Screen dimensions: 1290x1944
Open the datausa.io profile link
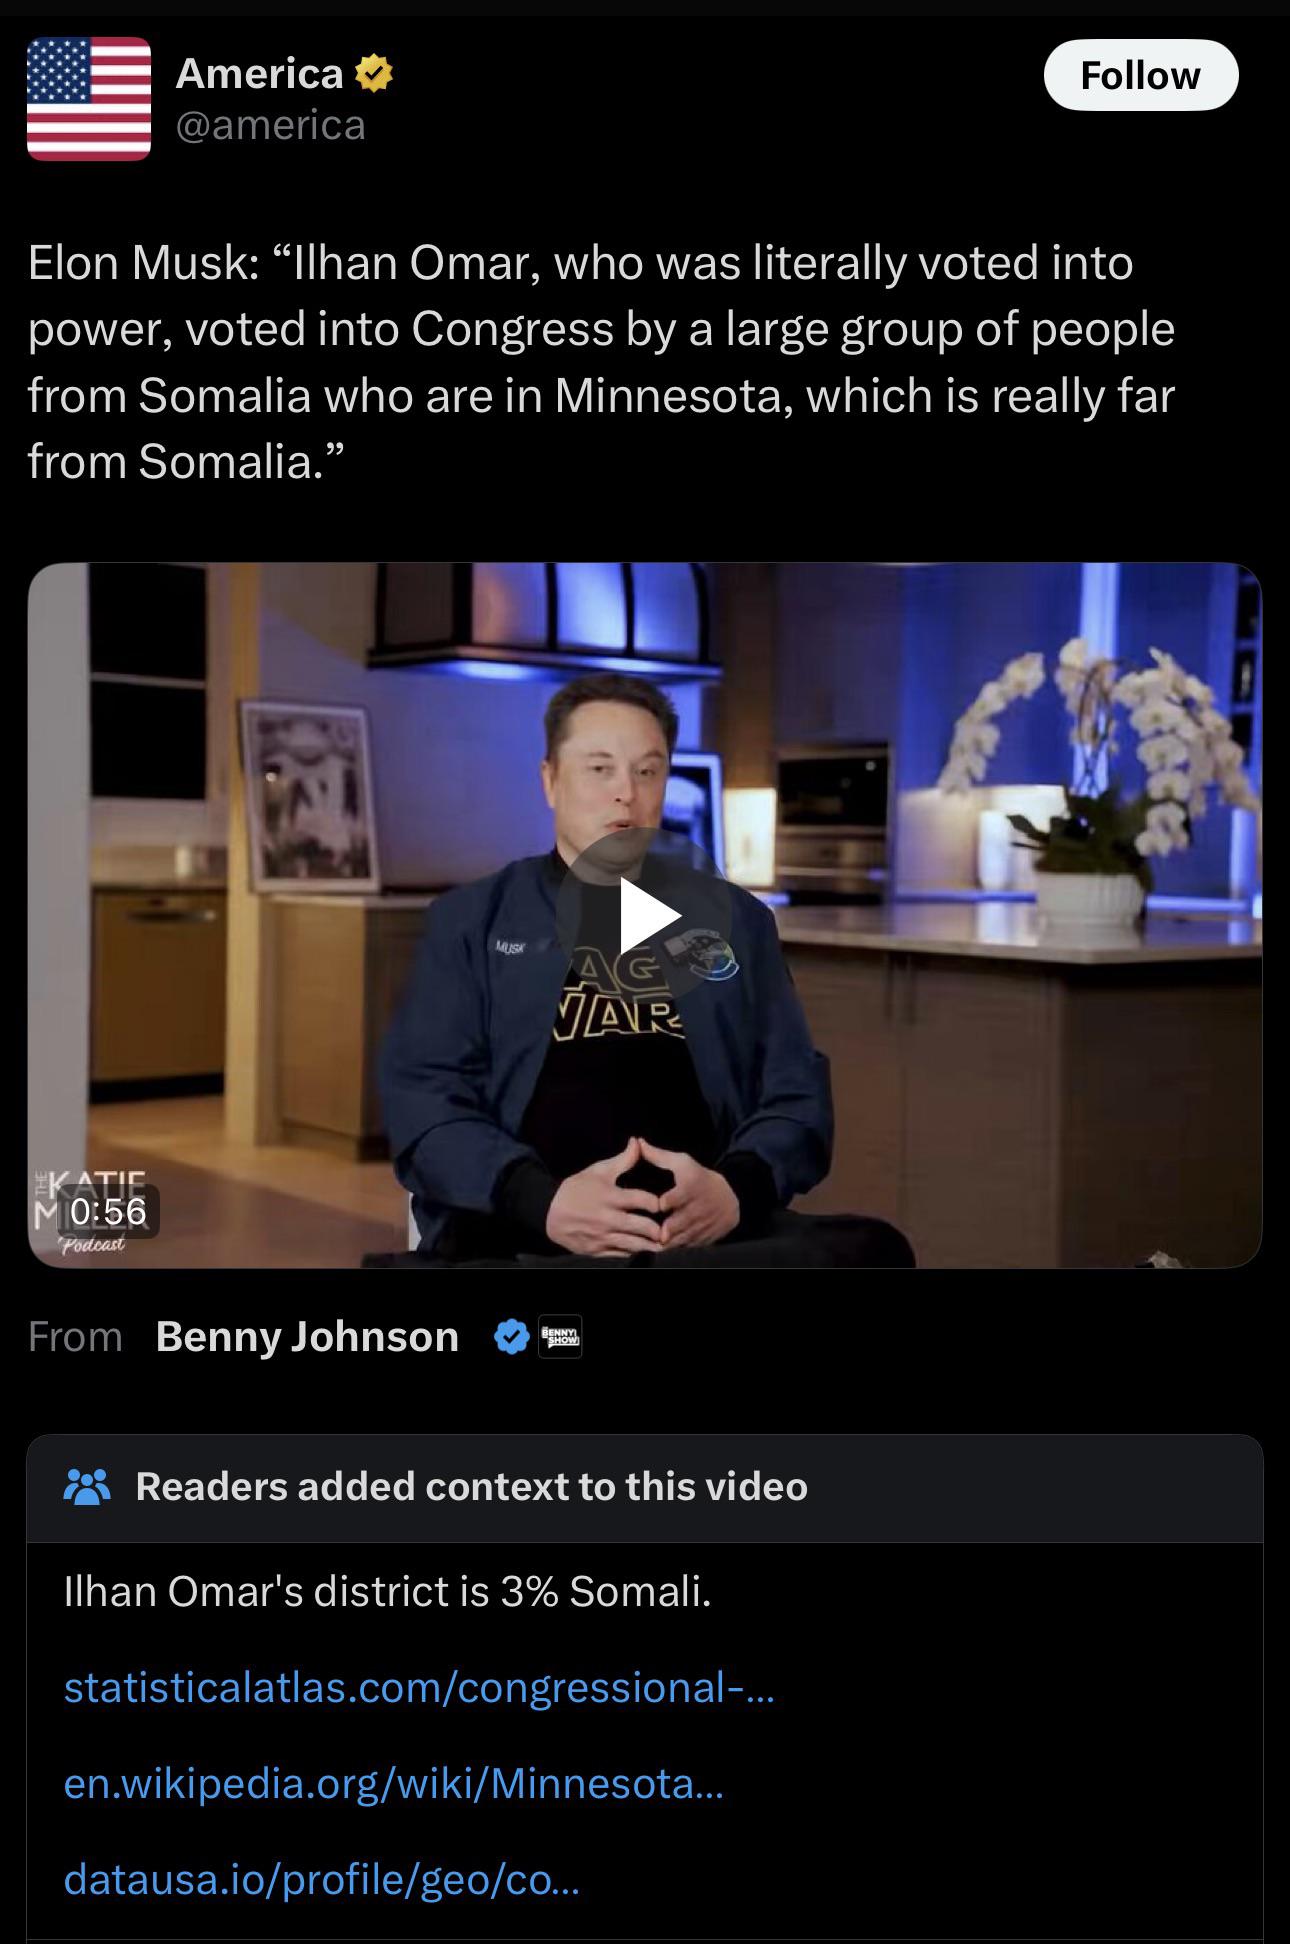point(321,1880)
